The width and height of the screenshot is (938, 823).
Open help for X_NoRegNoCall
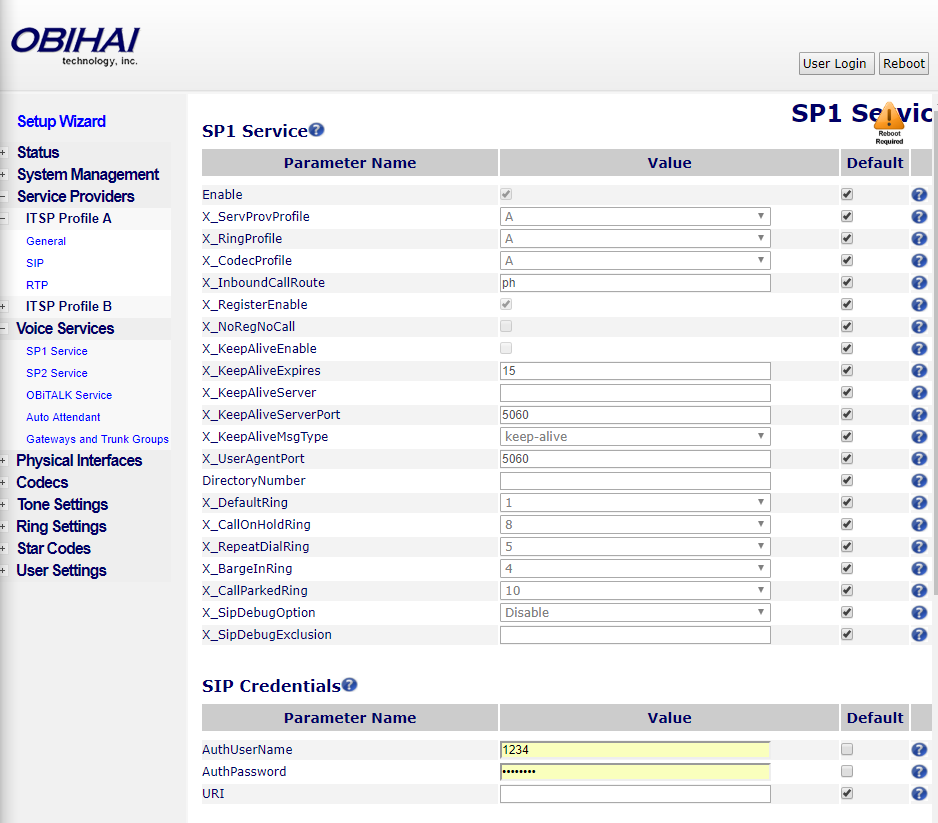pos(919,327)
